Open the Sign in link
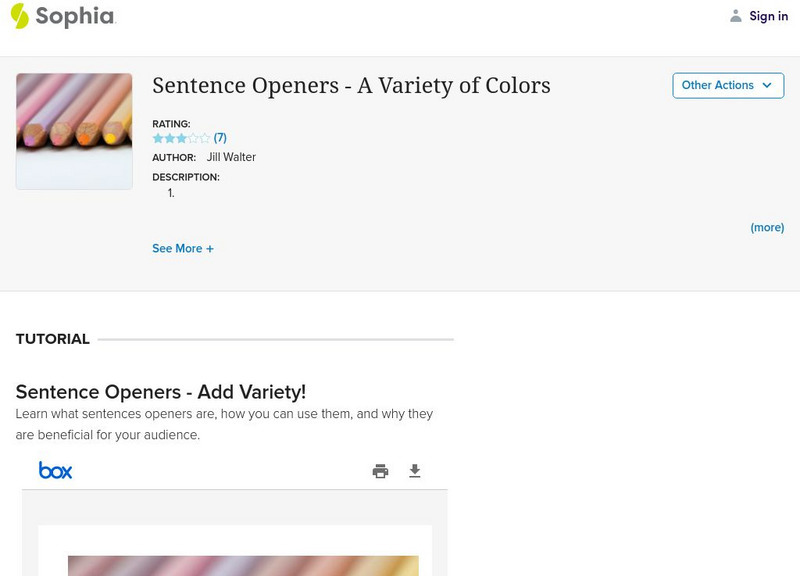The width and height of the screenshot is (800, 576). coord(768,16)
